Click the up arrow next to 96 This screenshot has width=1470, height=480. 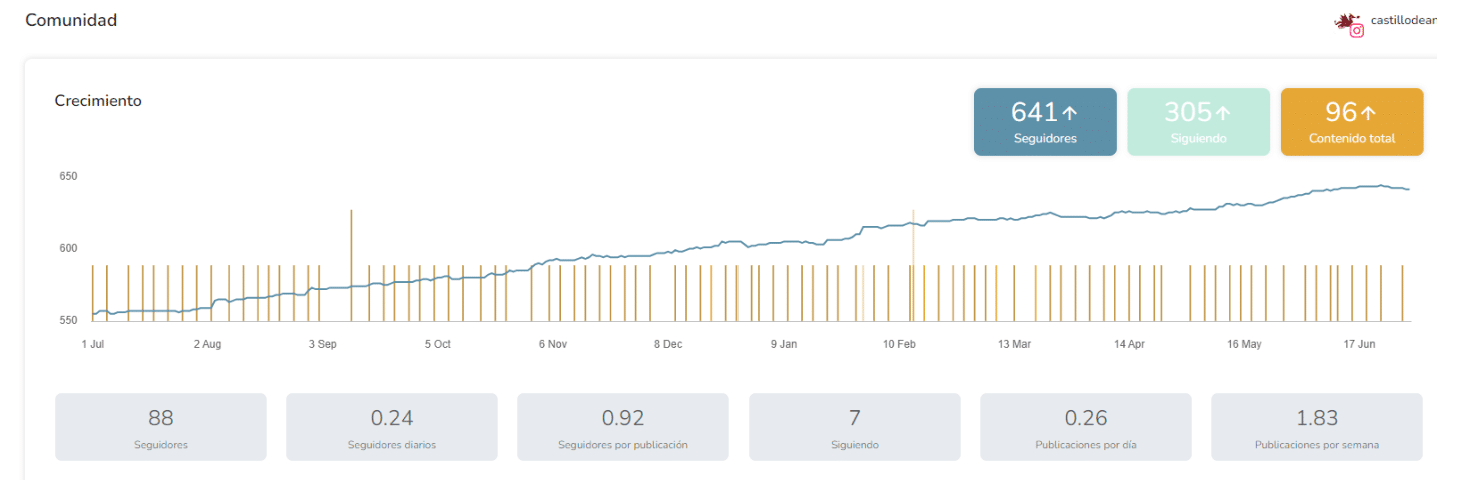[1368, 113]
